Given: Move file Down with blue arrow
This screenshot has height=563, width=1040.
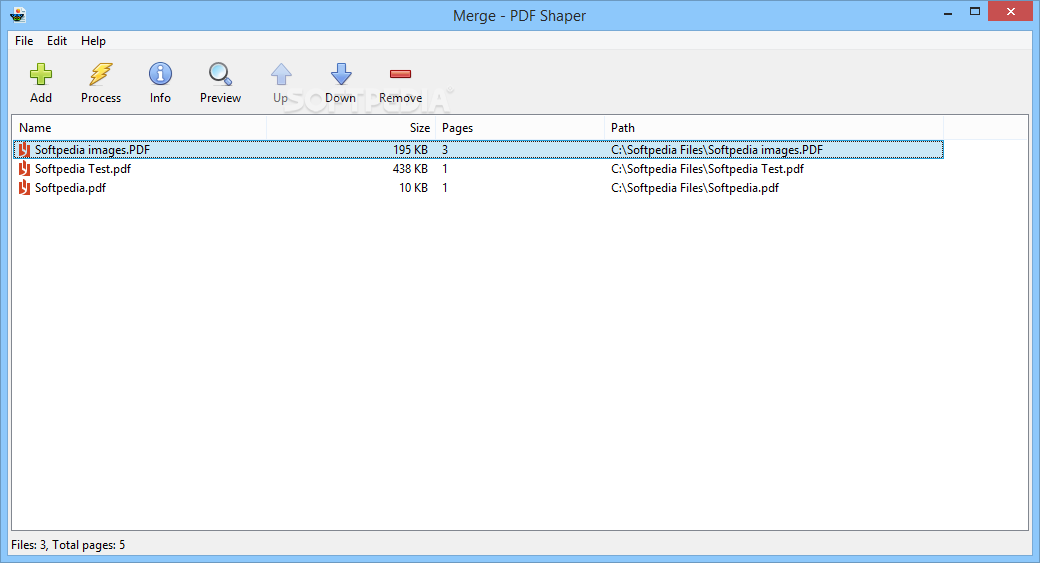Looking at the screenshot, I should 341,74.
